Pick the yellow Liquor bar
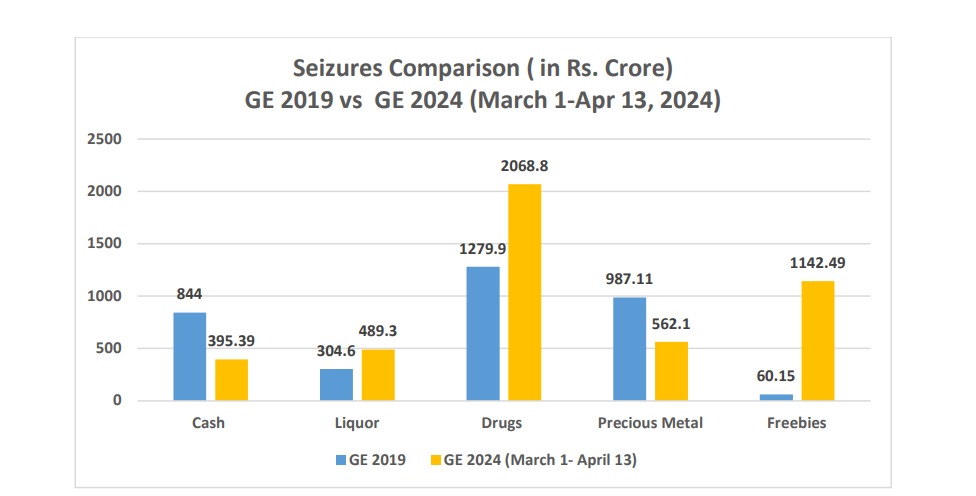This screenshot has width=976, height=496. point(378,374)
